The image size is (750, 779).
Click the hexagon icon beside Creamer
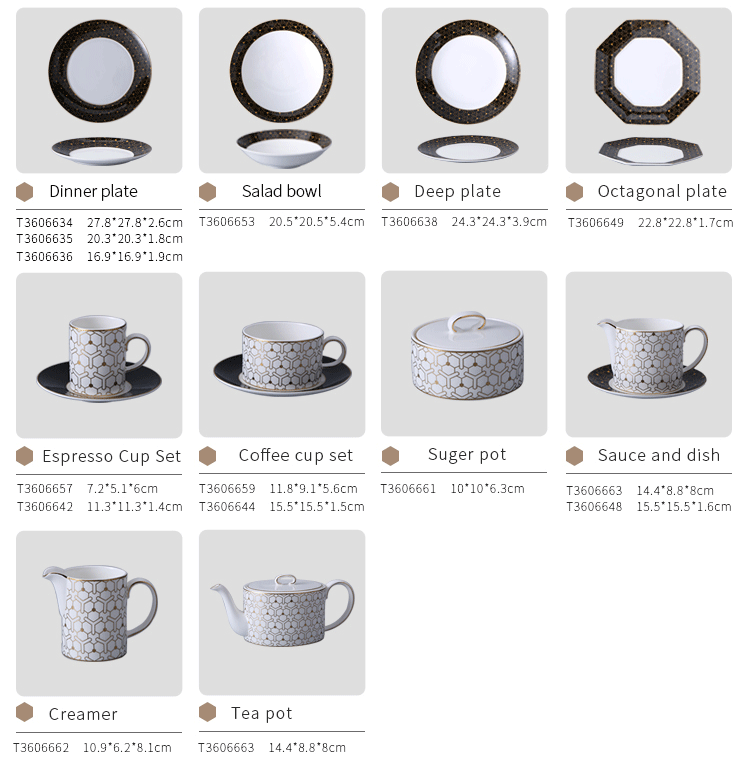(24, 712)
